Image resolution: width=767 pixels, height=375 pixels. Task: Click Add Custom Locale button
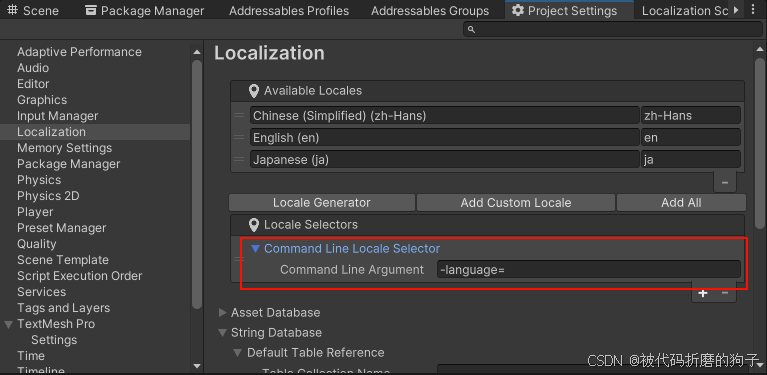coord(516,203)
